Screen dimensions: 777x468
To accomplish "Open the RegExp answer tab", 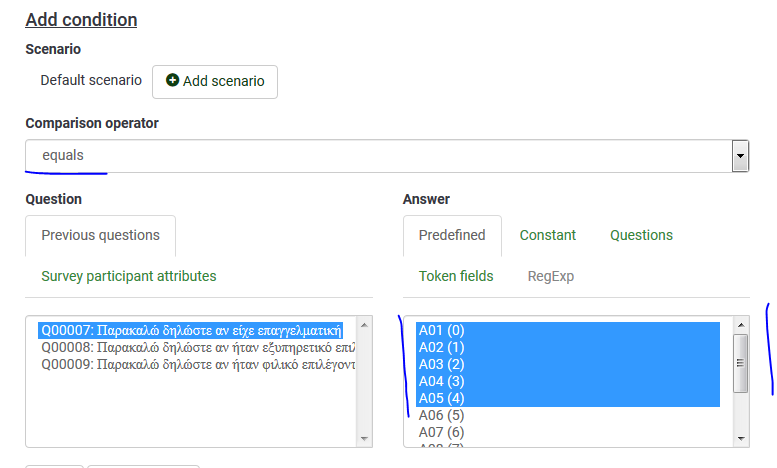I will [x=551, y=276].
